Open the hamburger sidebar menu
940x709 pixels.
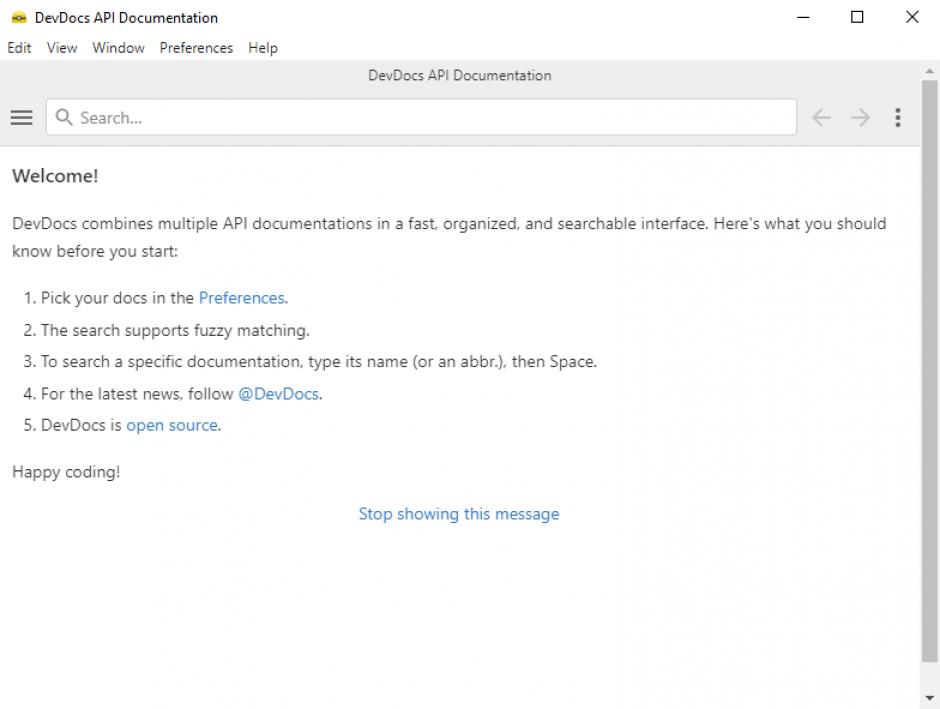(x=22, y=117)
